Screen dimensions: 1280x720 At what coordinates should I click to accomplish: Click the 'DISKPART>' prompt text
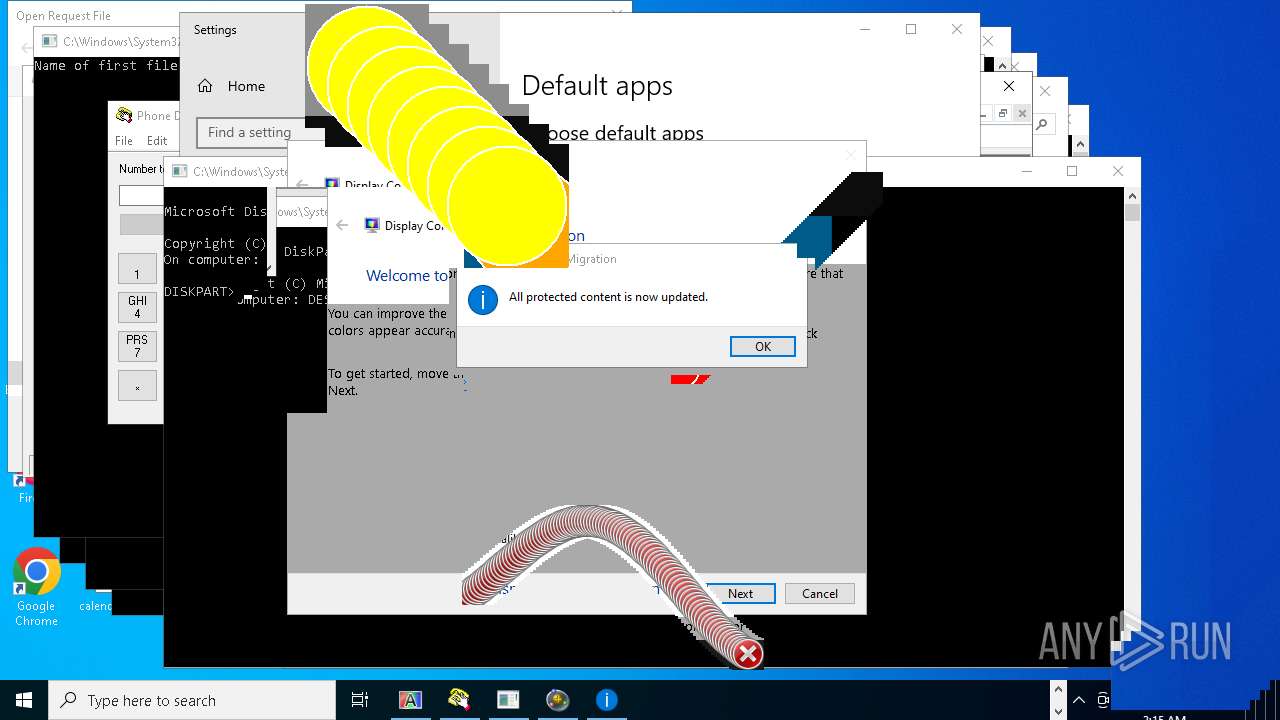tap(200, 291)
